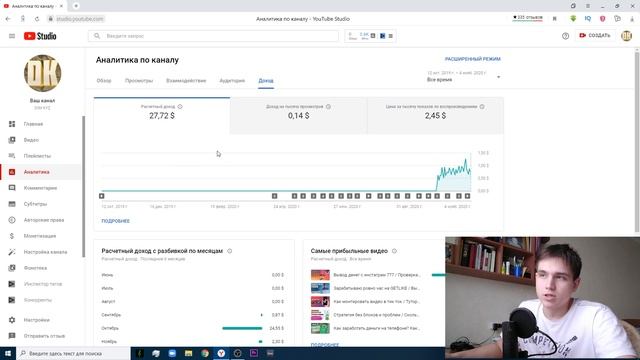Screen dimensions: 640x360
Task: Open a new browser tab with plus
Action: click(76, 6)
